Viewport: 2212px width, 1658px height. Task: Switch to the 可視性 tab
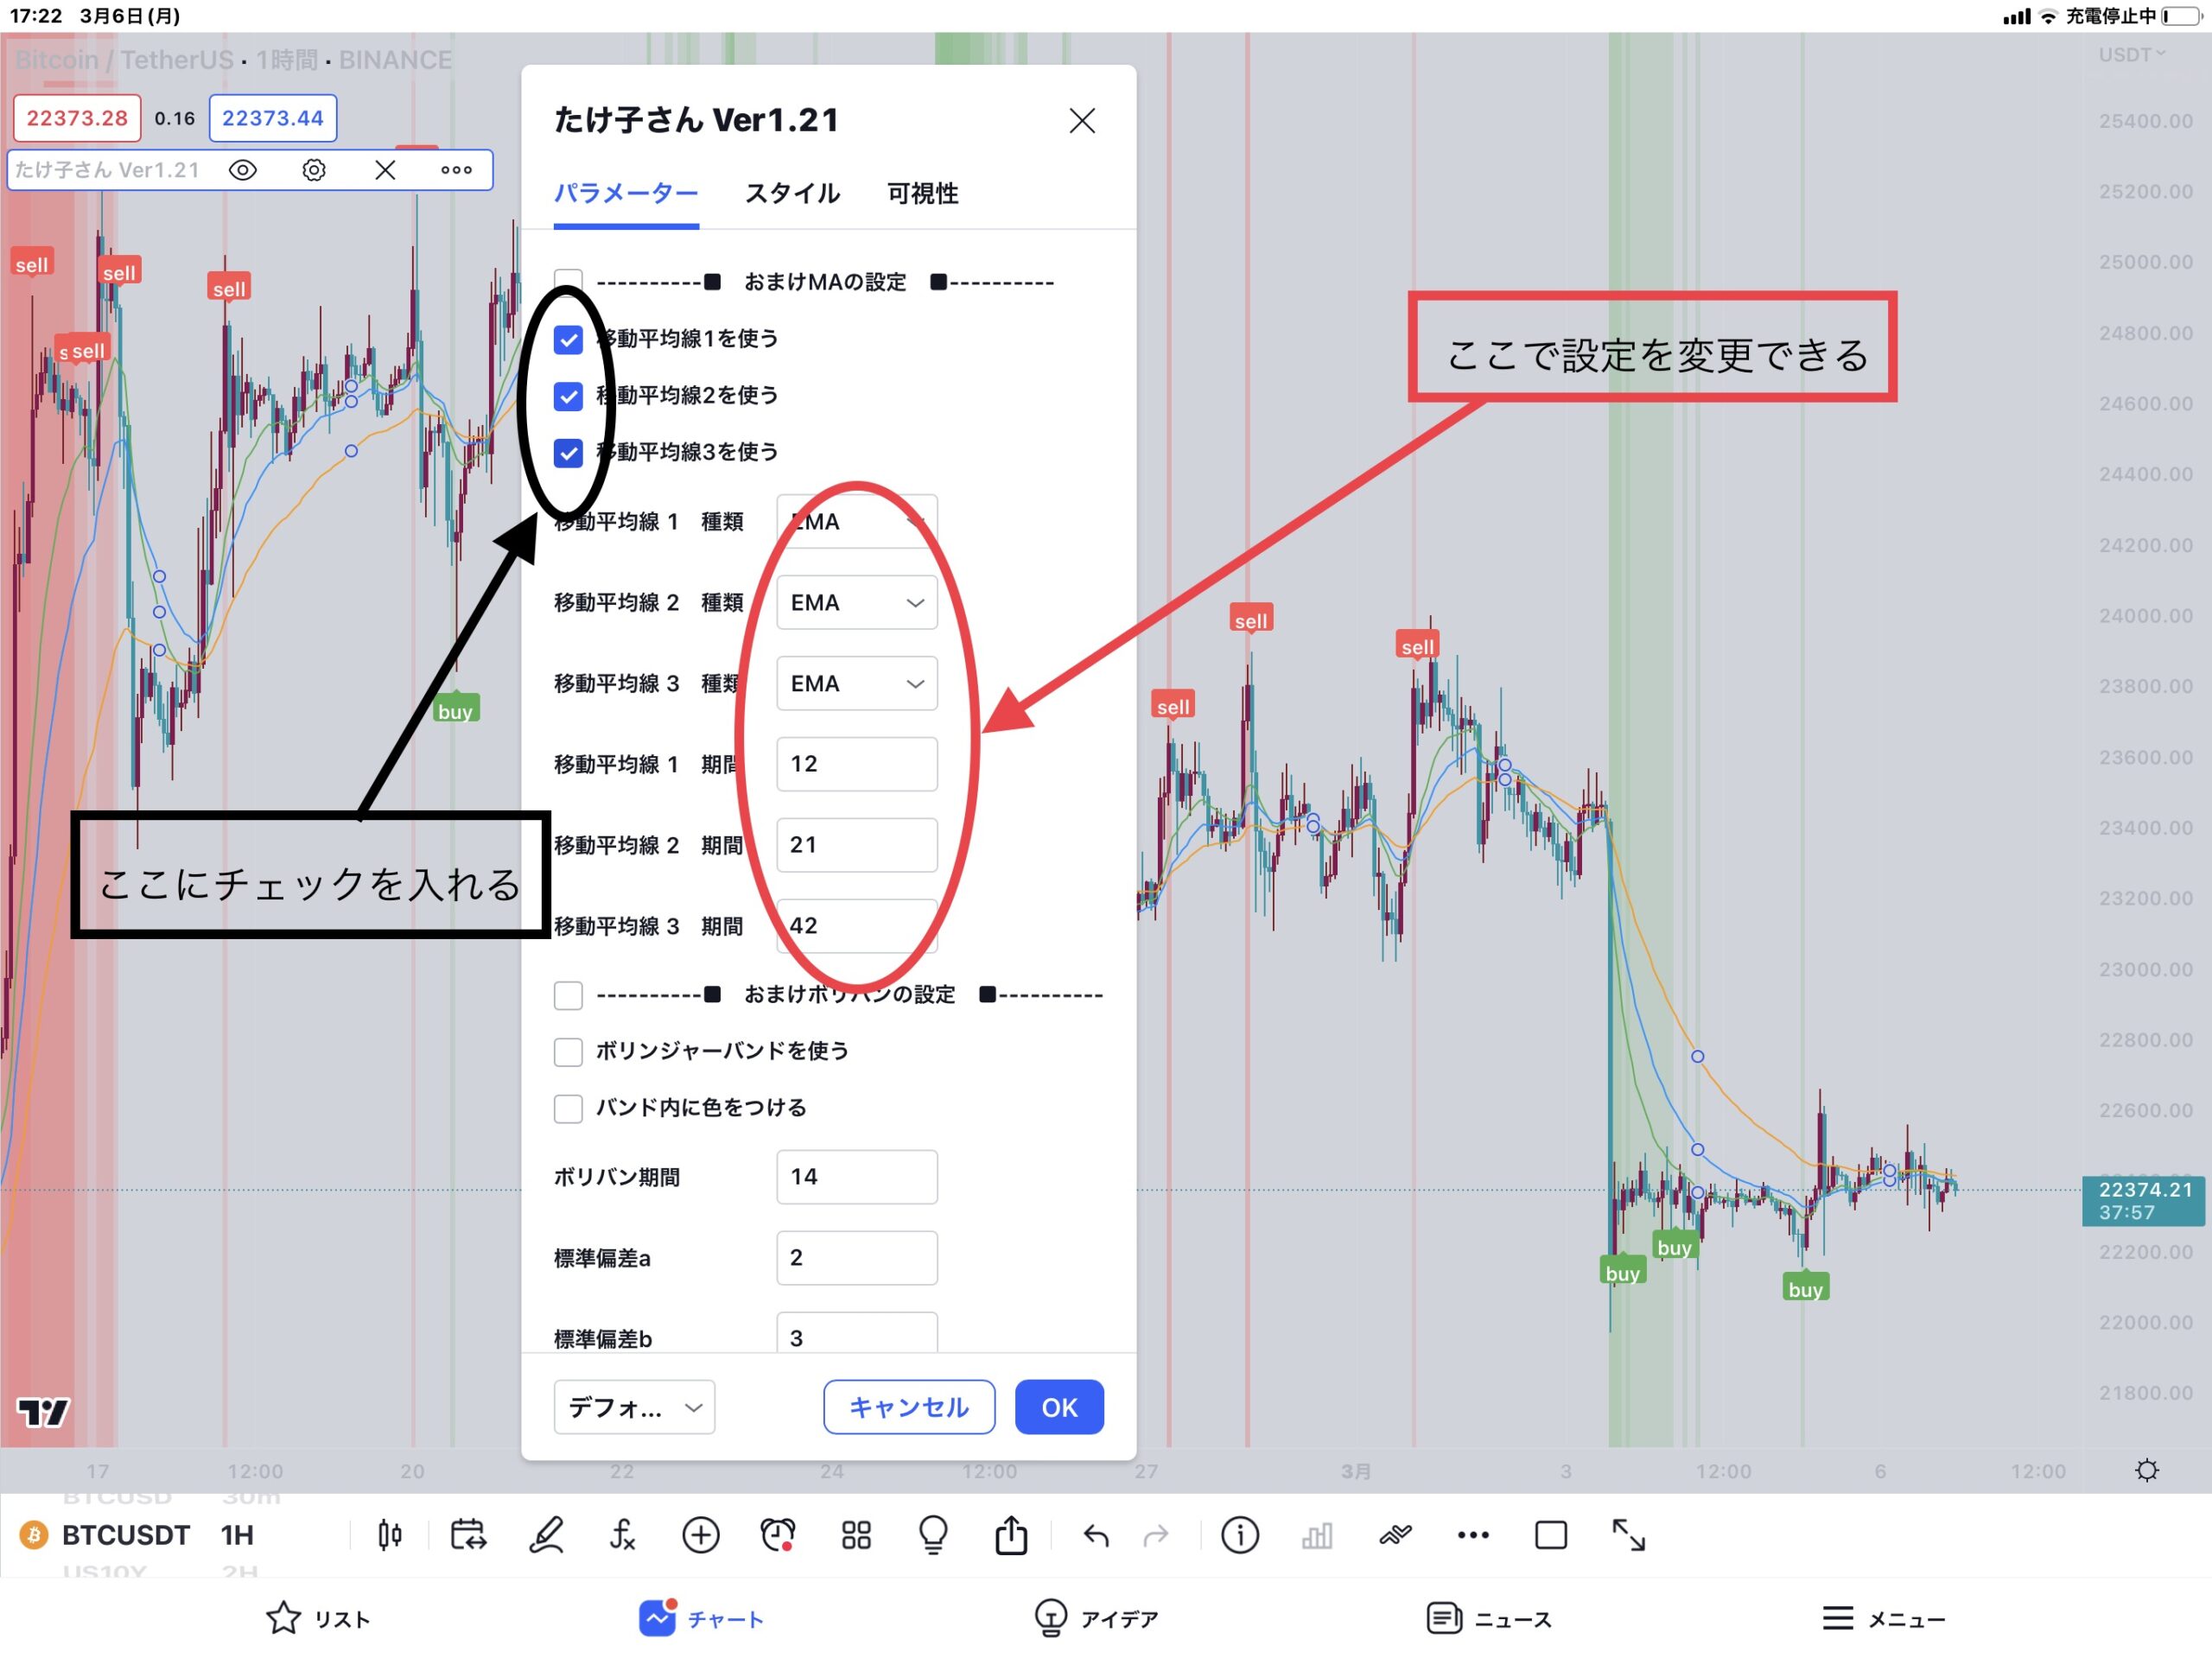(x=922, y=193)
